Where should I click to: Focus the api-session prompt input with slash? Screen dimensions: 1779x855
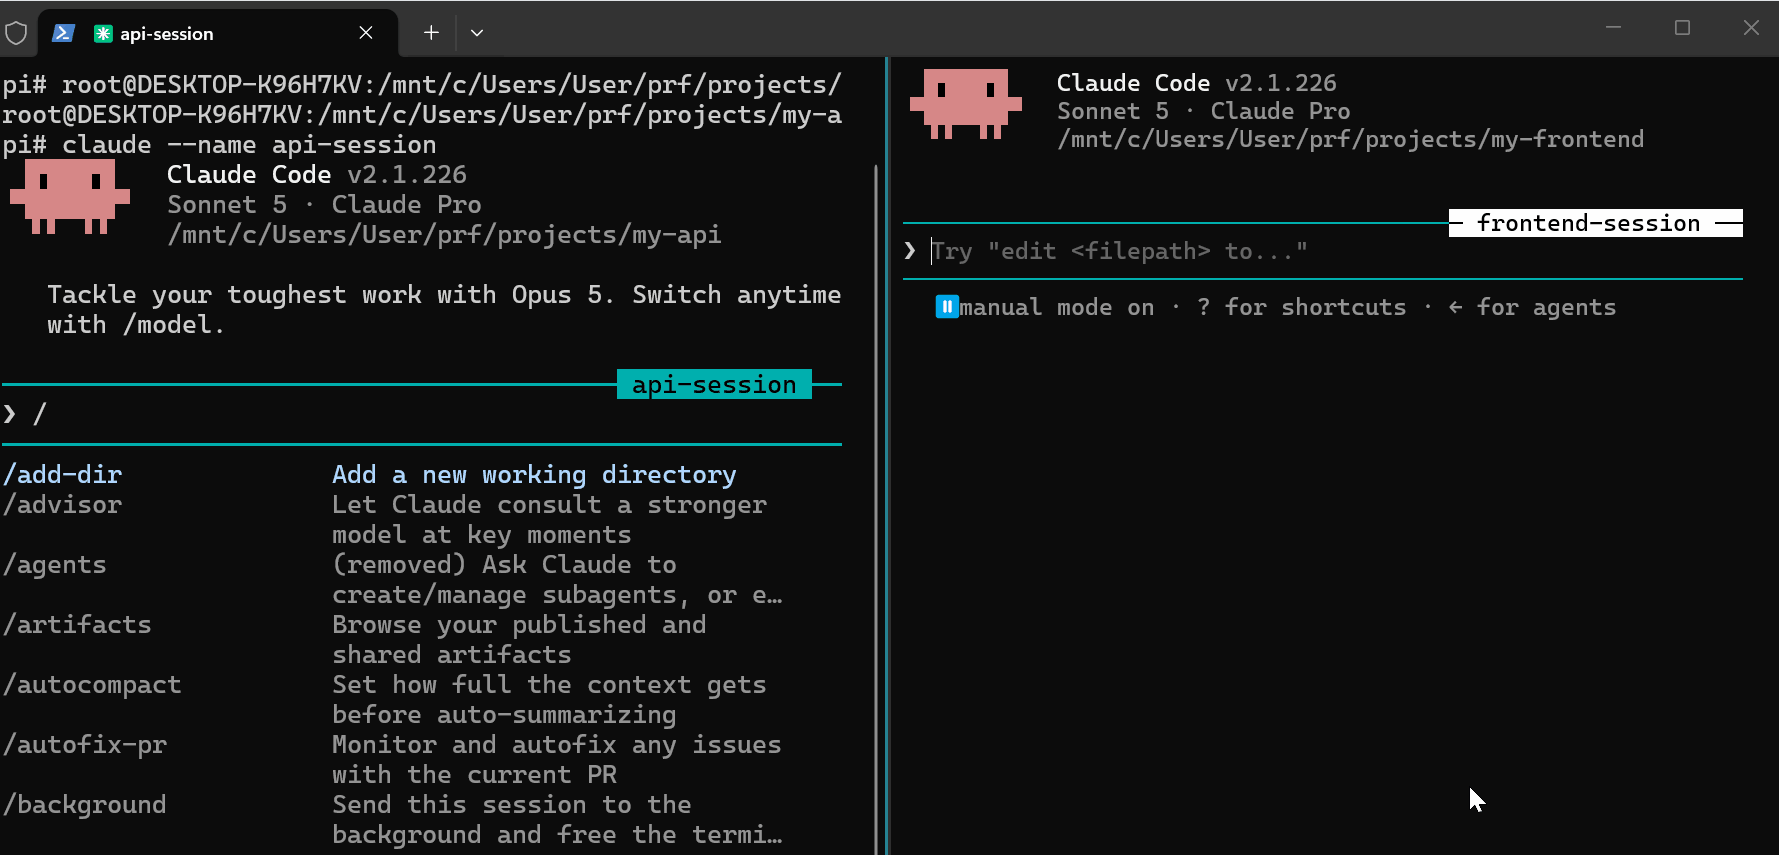pos(422,414)
